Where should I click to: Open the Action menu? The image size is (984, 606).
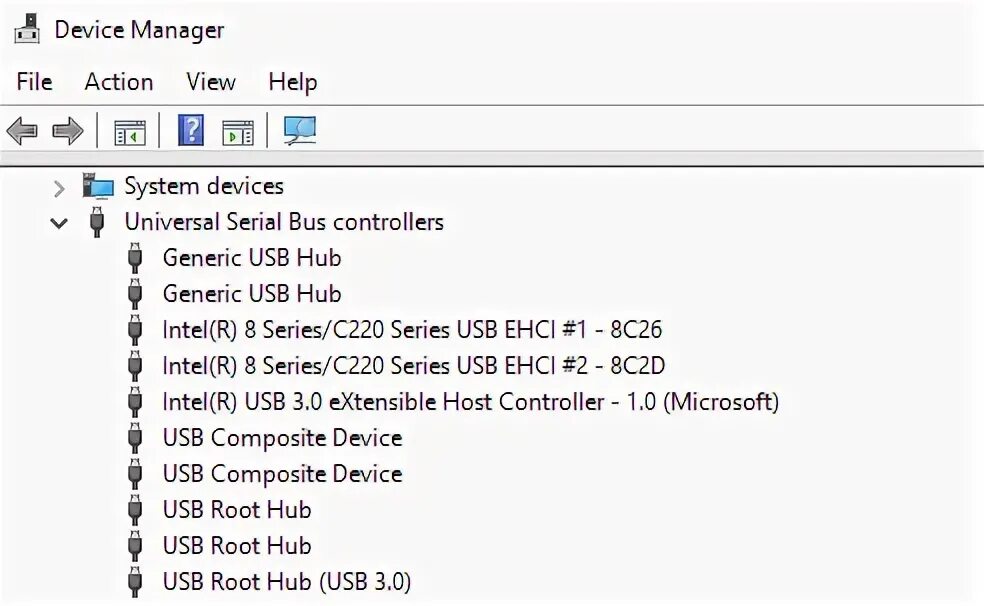(x=119, y=82)
